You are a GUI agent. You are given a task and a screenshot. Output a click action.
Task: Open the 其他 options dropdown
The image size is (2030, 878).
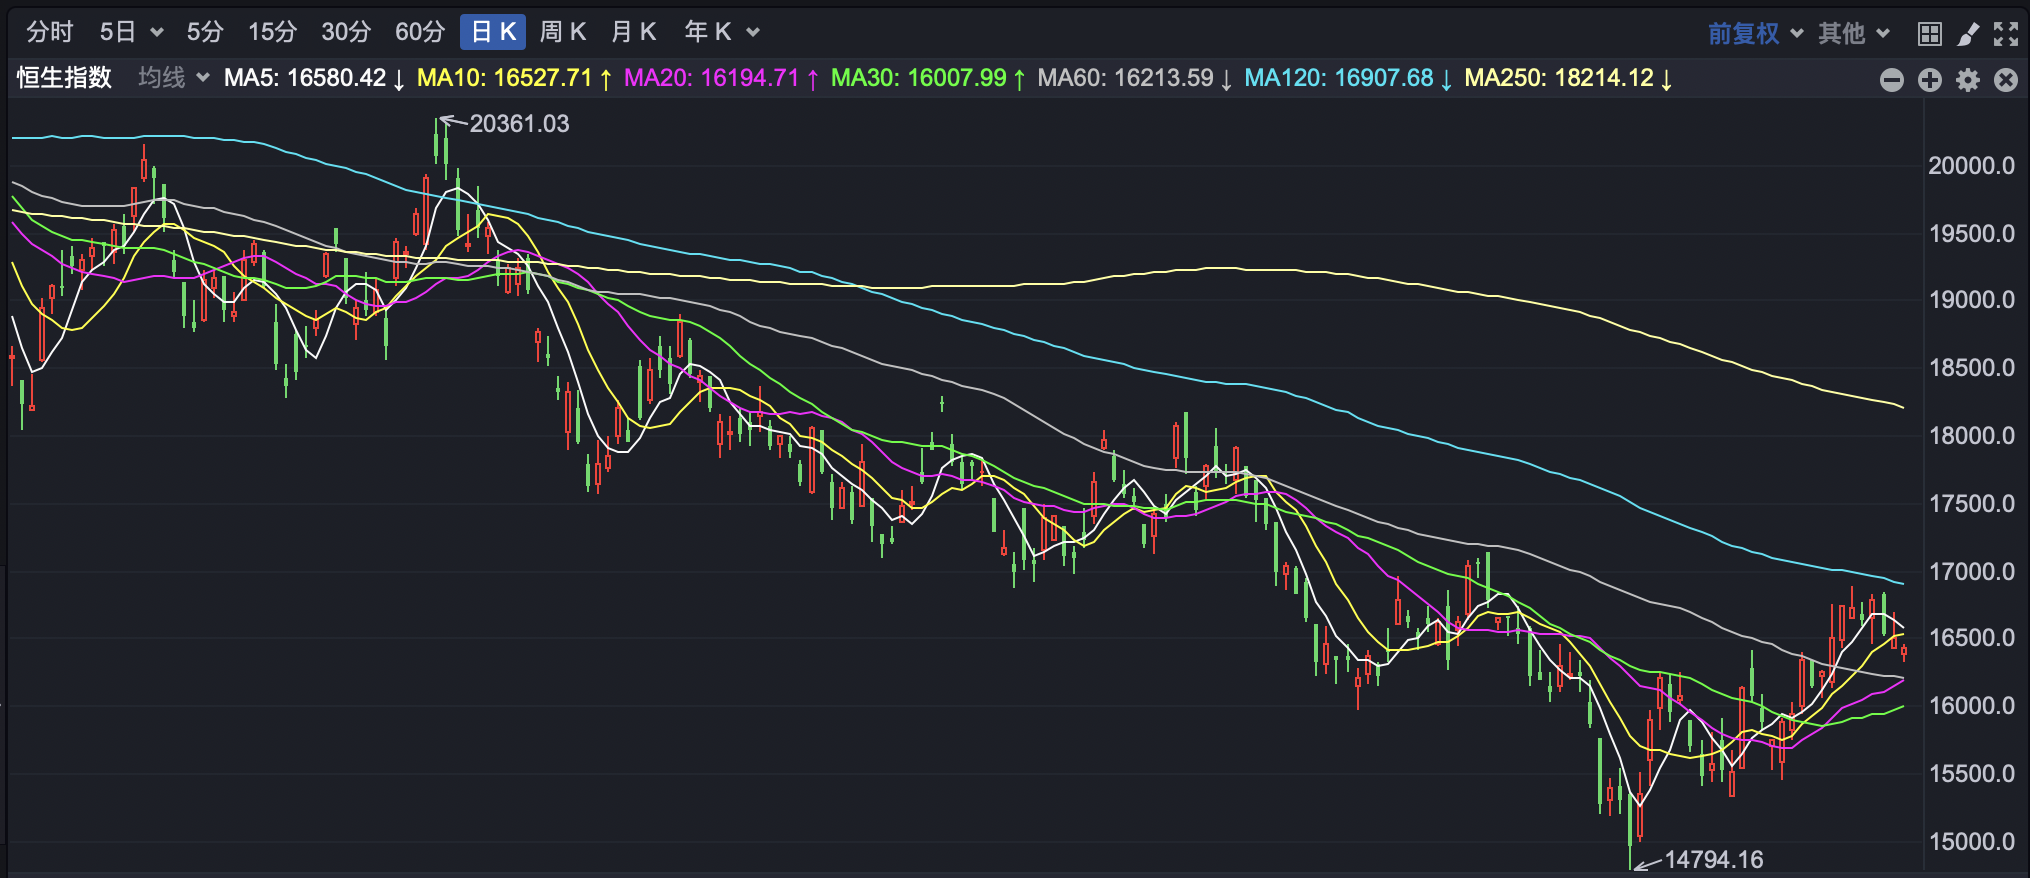1853,34
